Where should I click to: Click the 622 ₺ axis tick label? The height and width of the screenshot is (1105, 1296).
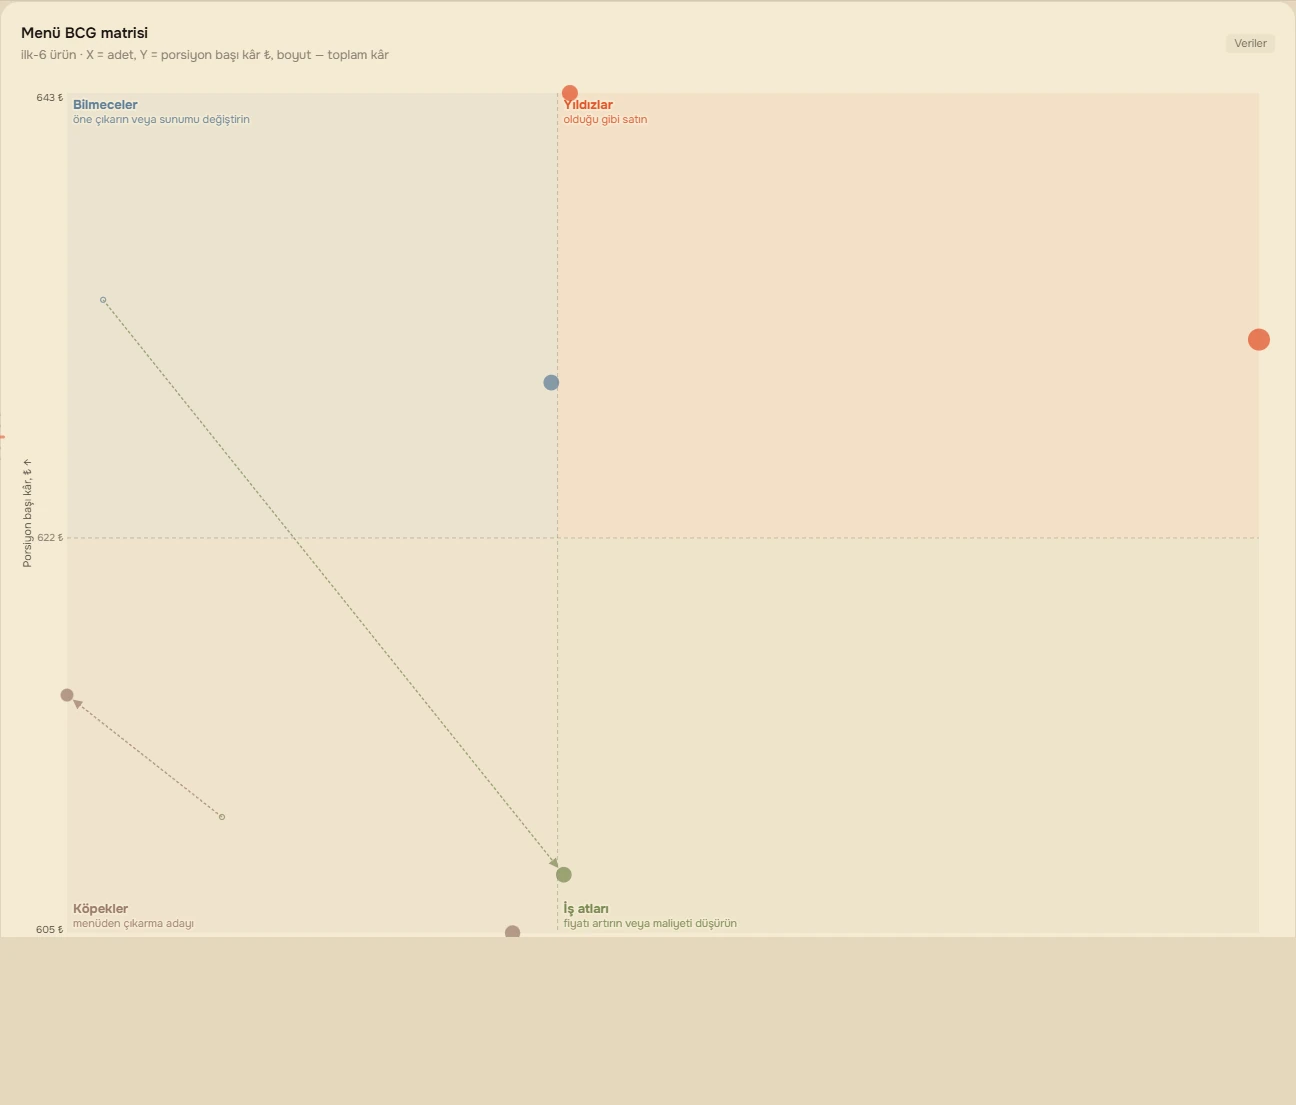49,538
